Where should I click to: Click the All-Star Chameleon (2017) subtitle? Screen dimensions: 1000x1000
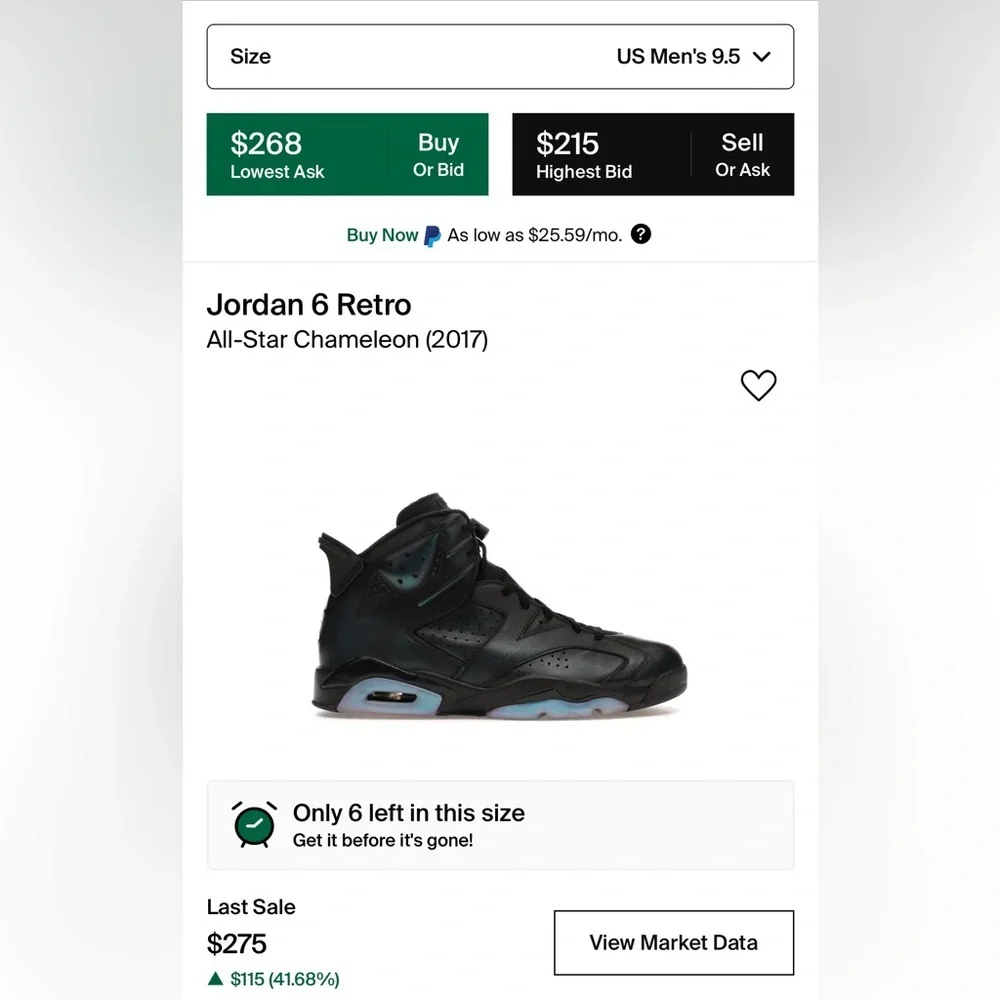(x=347, y=340)
